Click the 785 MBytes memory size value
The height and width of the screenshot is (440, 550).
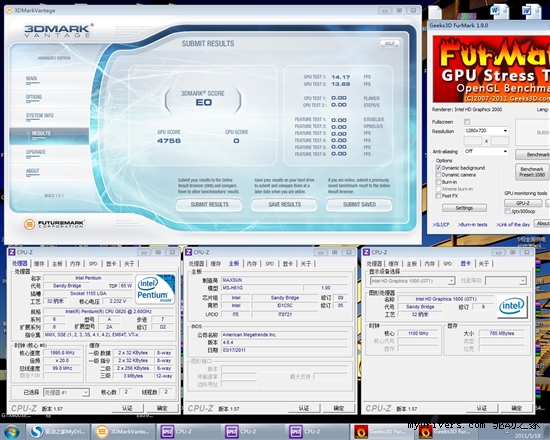(x=502, y=333)
